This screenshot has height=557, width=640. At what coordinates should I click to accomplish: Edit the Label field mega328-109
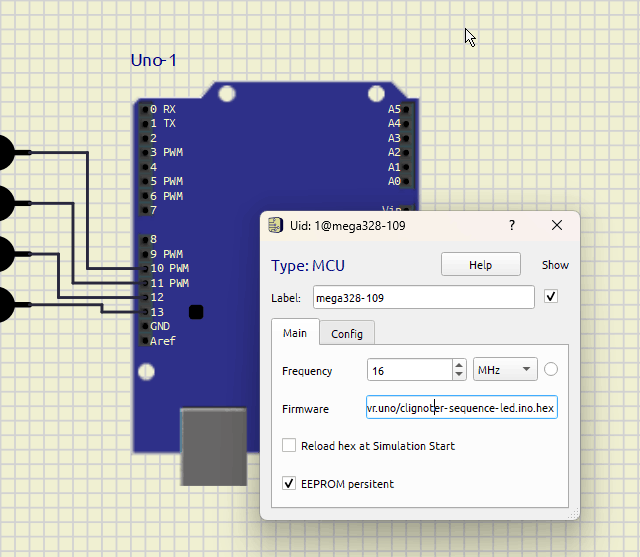point(424,297)
